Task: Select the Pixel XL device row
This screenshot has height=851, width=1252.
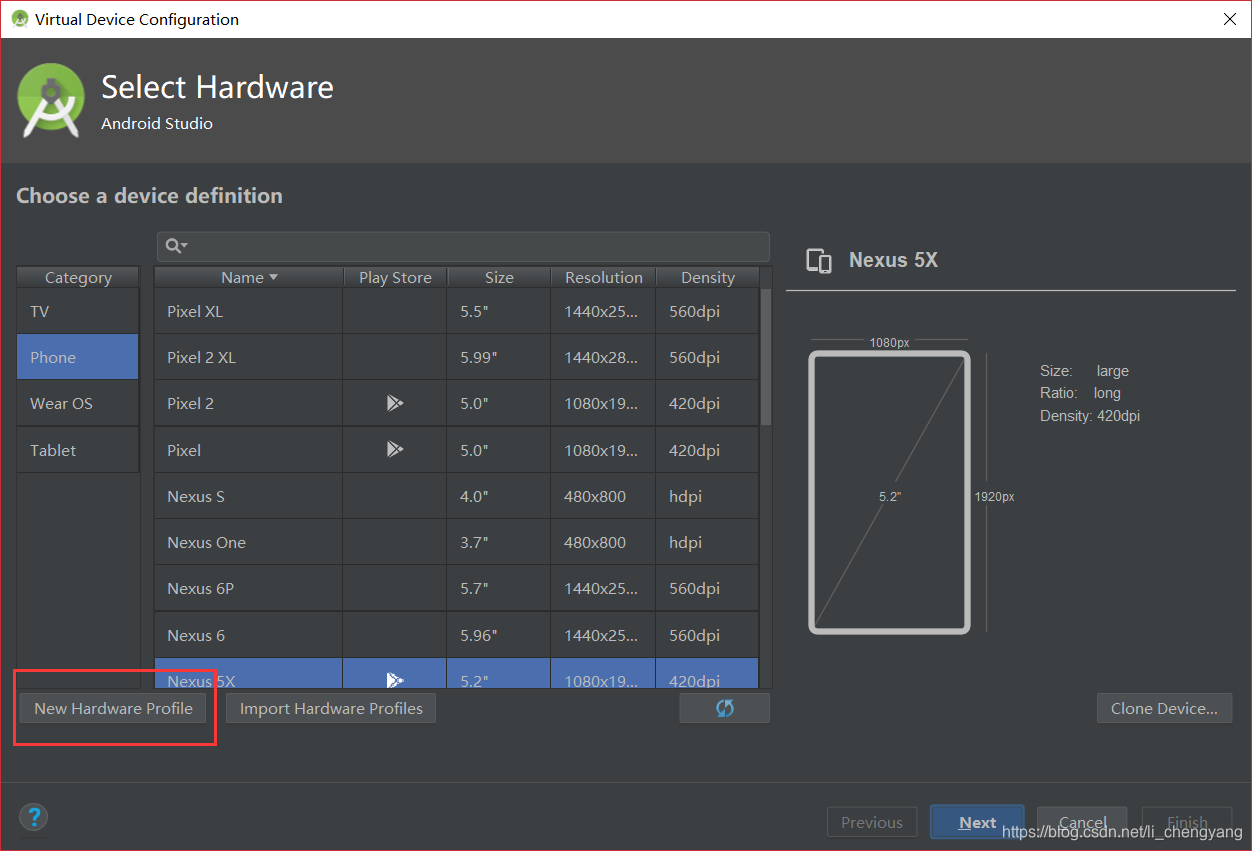Action: coord(457,311)
